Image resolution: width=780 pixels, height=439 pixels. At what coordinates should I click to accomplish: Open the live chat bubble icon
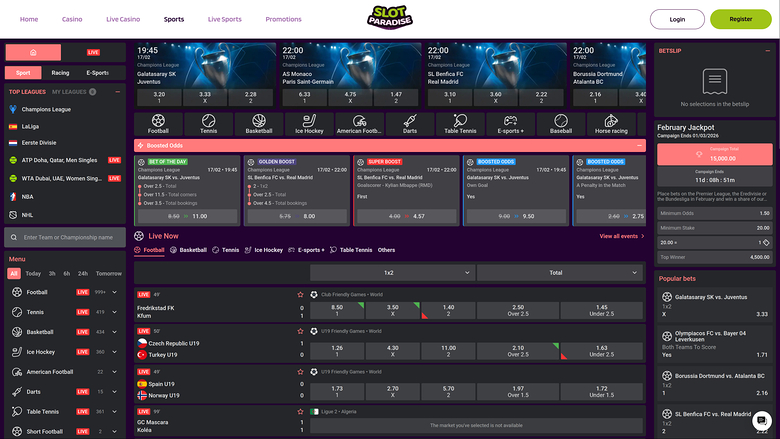click(762, 421)
